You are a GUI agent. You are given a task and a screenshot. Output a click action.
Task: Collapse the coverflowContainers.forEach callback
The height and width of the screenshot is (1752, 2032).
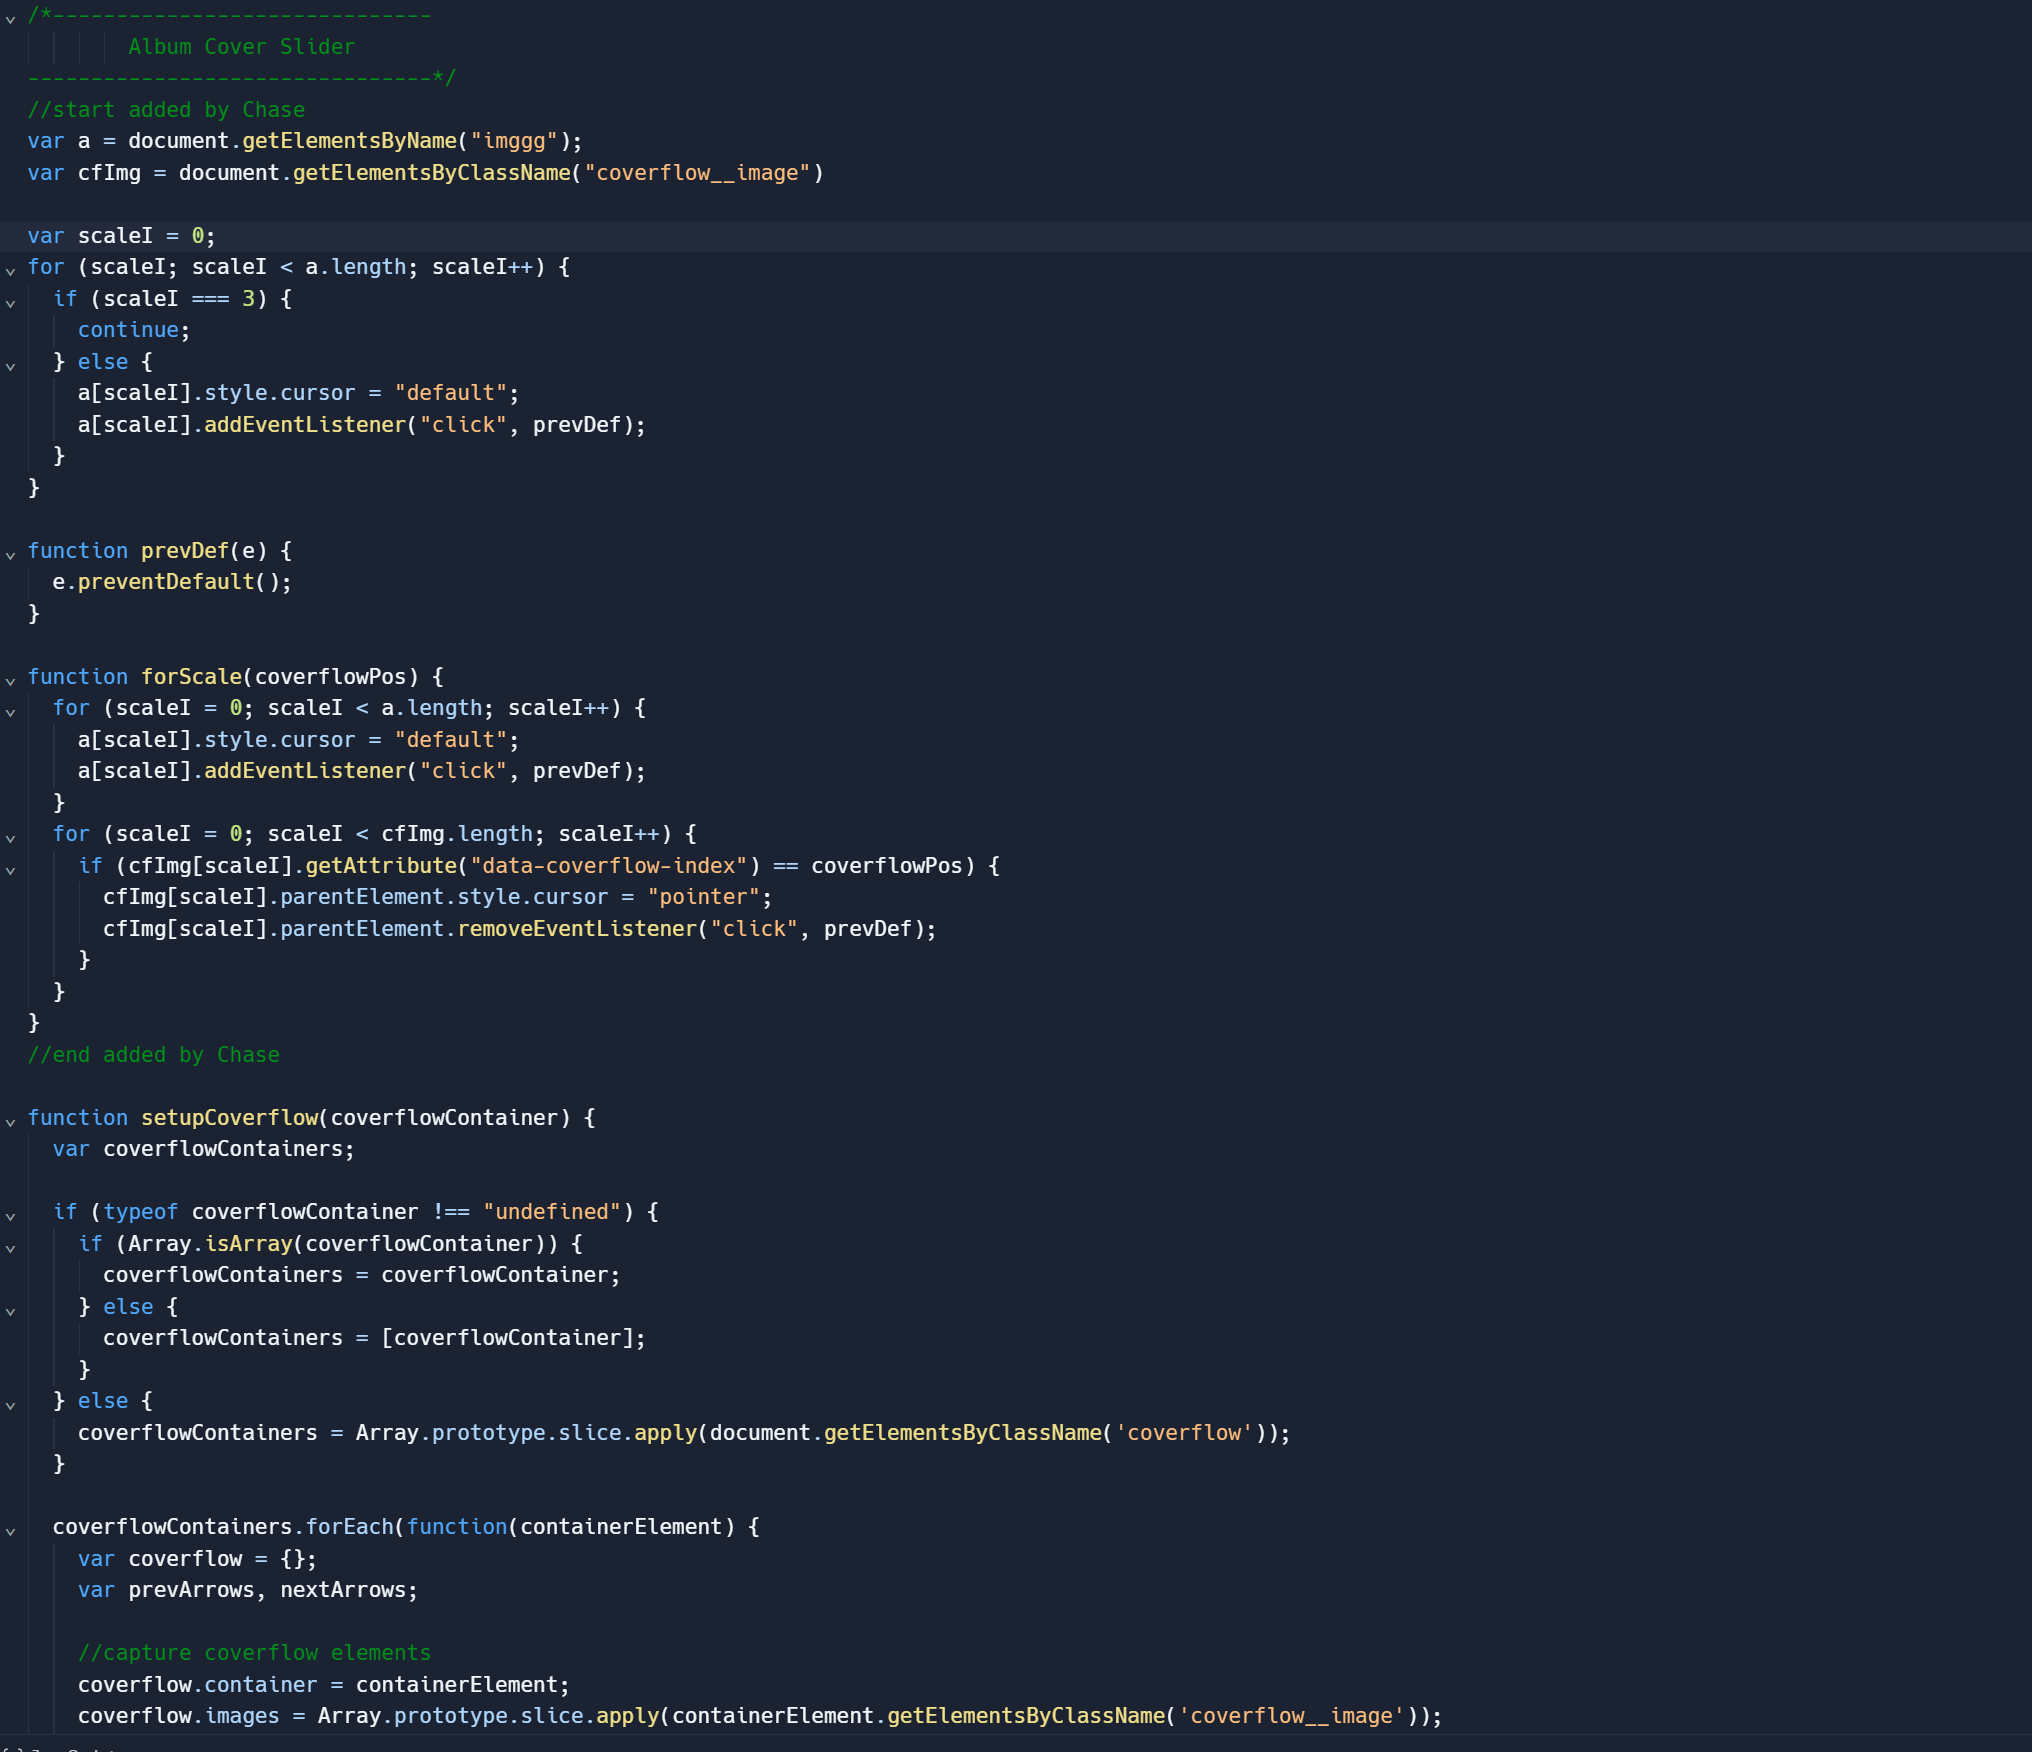[10, 1530]
